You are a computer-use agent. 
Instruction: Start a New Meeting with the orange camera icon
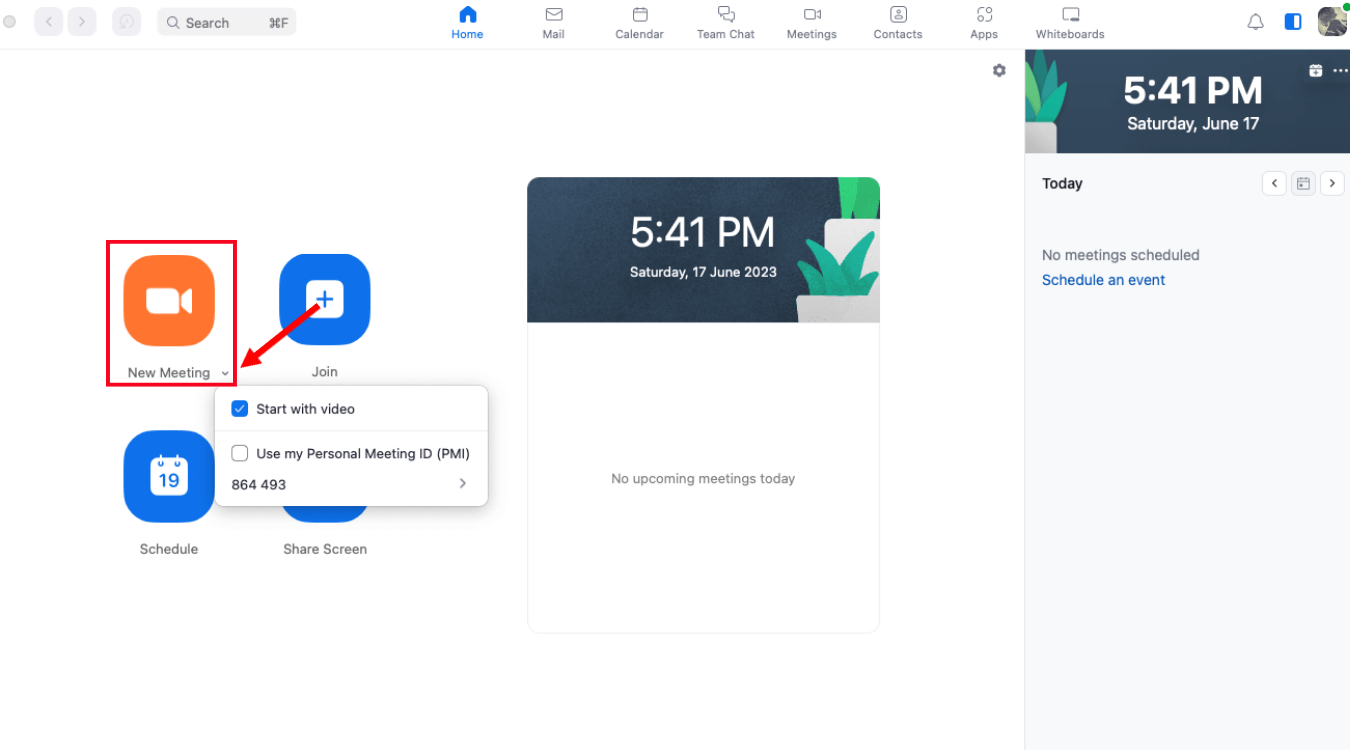click(169, 300)
